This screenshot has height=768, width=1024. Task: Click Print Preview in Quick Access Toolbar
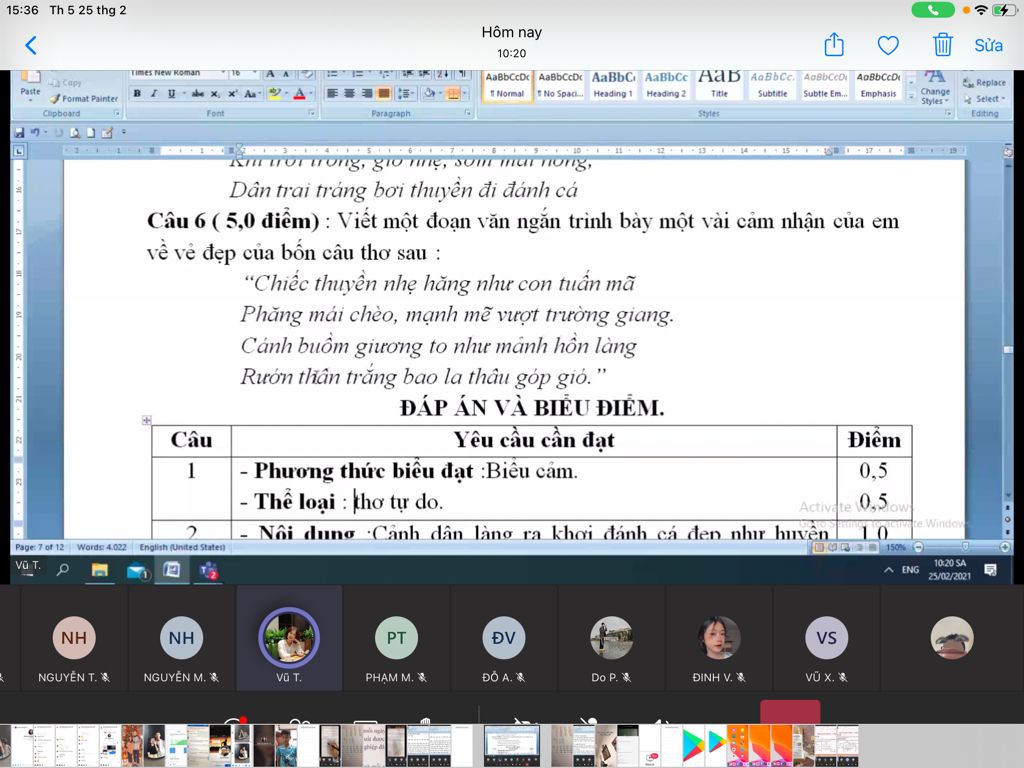coord(75,133)
